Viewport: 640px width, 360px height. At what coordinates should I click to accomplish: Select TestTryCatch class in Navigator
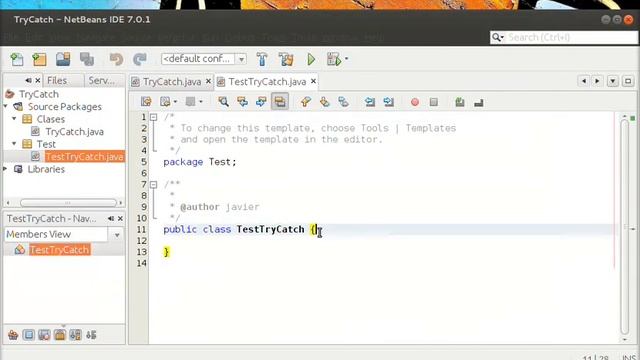(60, 250)
